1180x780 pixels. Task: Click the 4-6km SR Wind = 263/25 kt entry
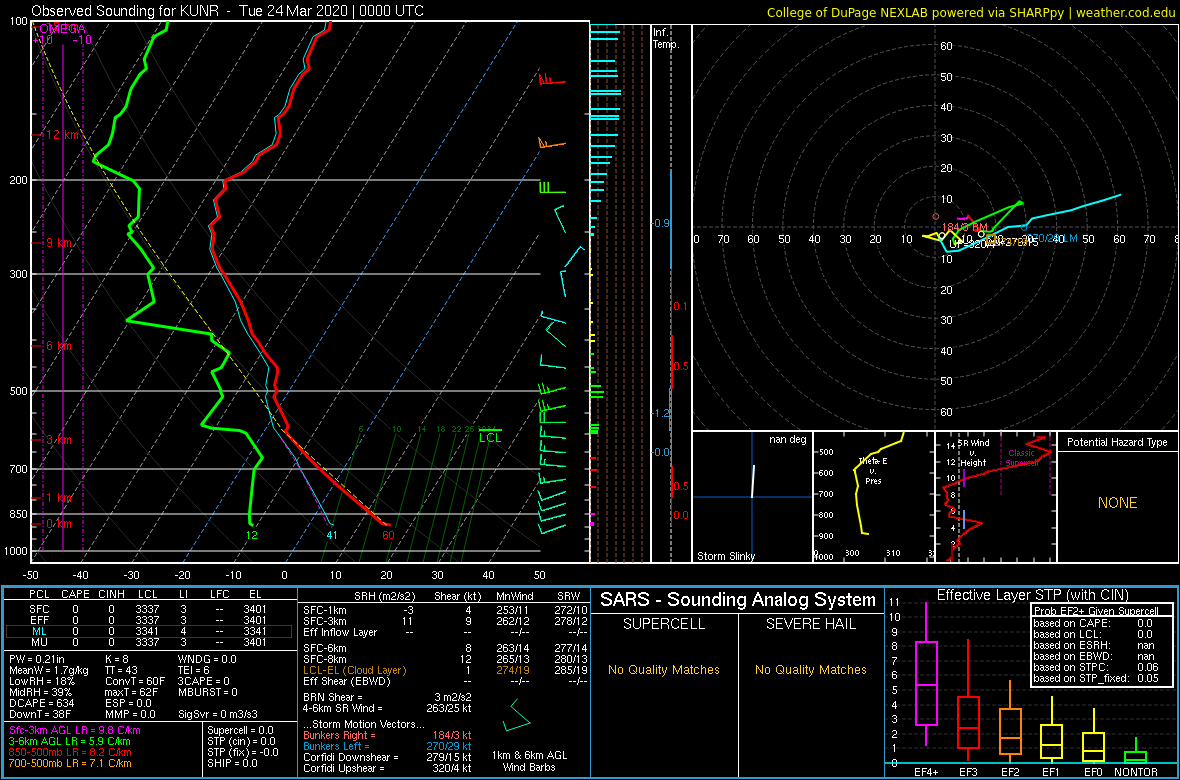(x=387, y=707)
